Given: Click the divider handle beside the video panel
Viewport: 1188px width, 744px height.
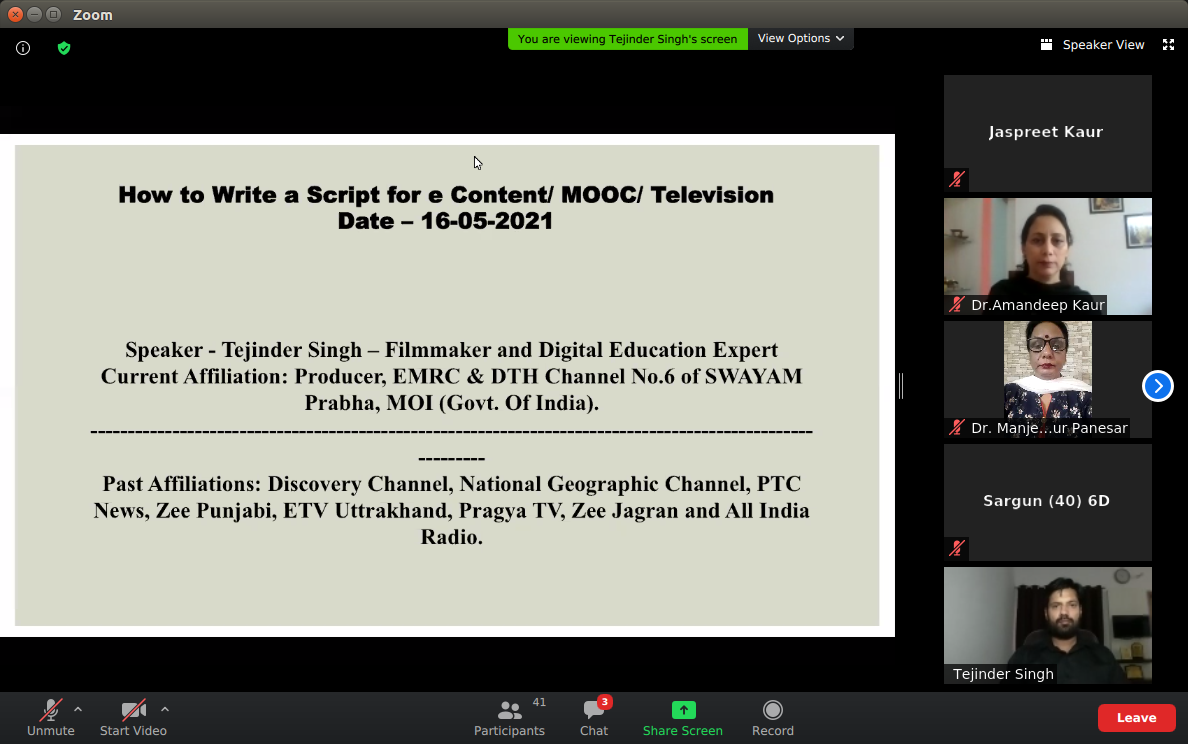Looking at the screenshot, I should tap(901, 386).
